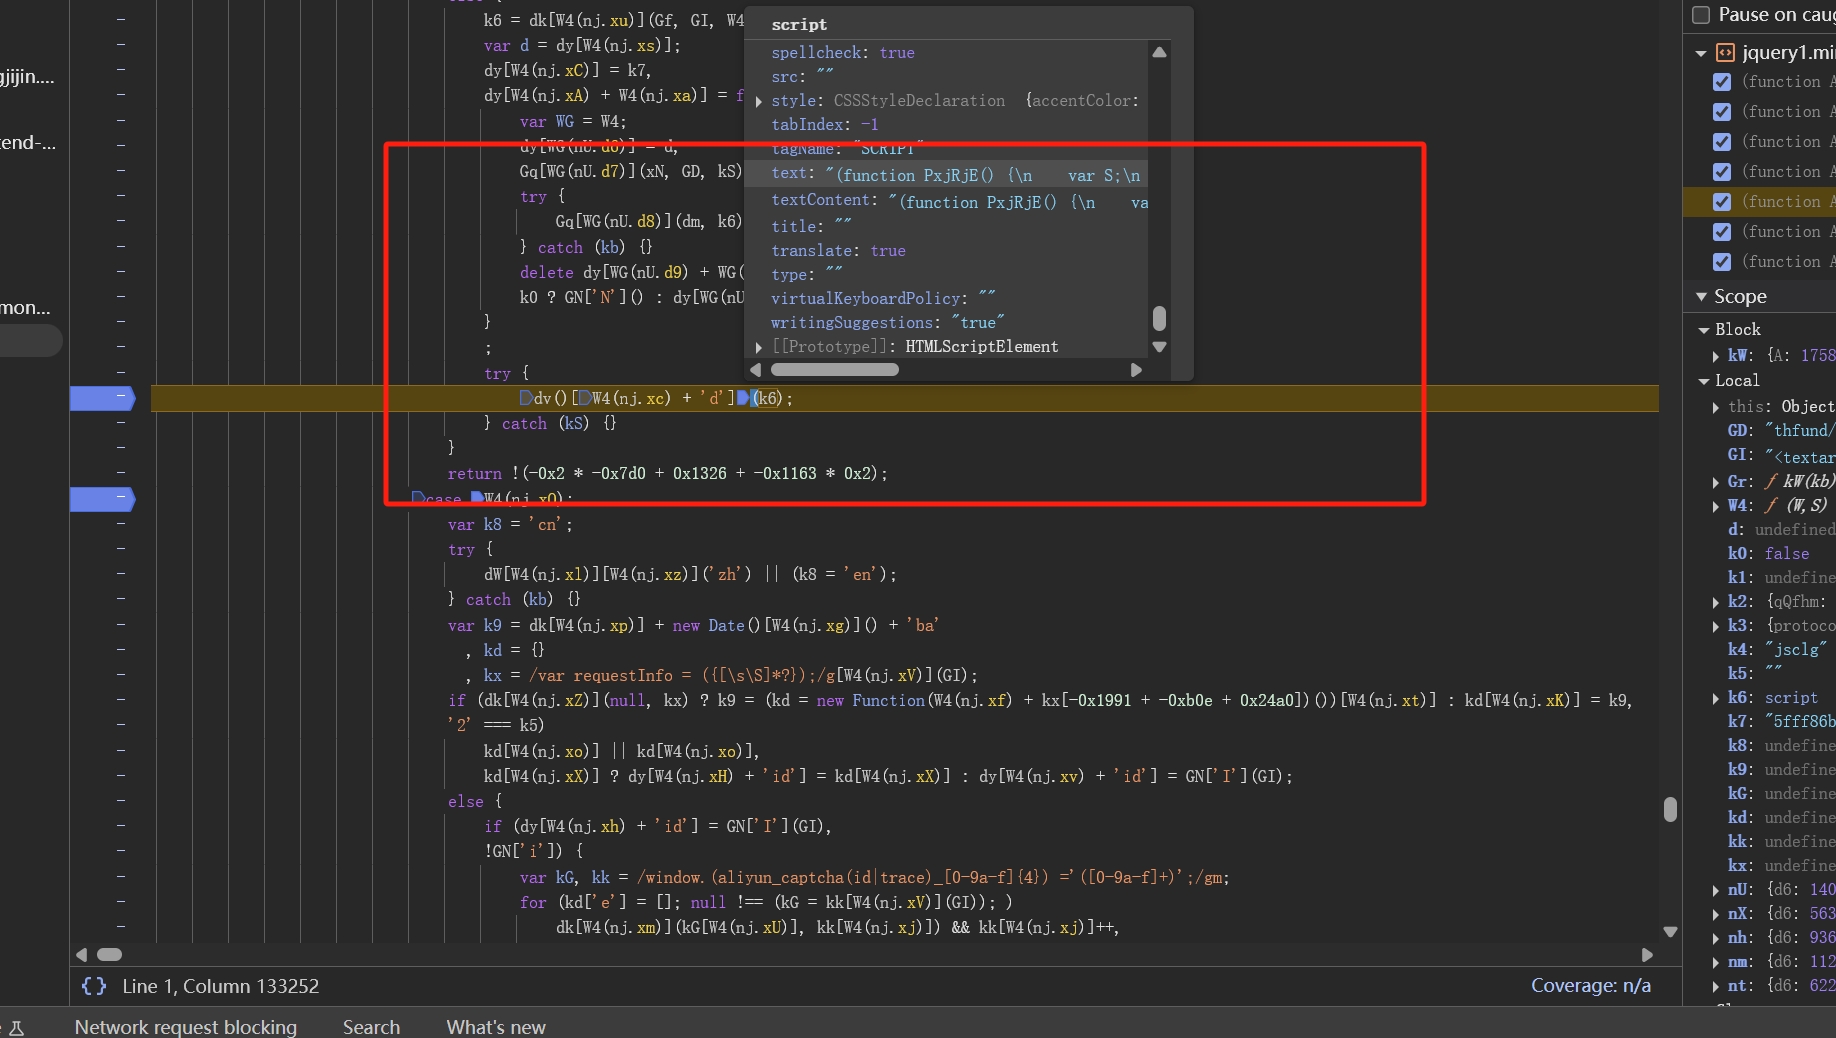Click the pretty-print curly braces icon

click(x=94, y=986)
